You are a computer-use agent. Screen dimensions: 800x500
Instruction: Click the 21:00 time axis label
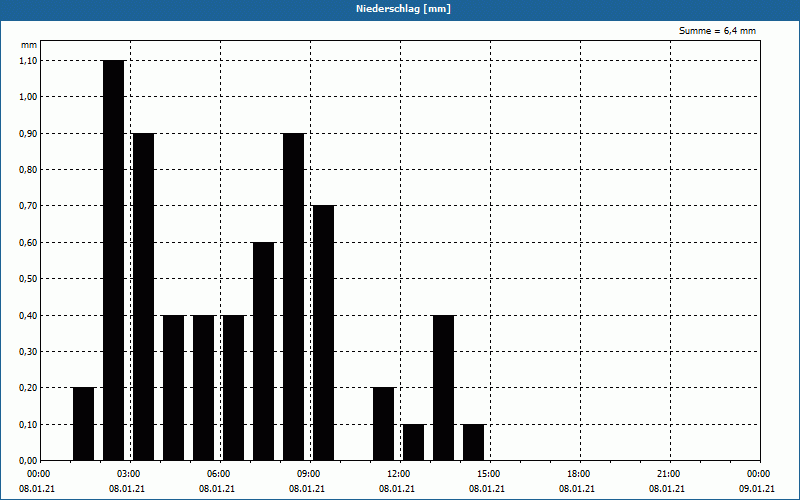(x=668, y=474)
